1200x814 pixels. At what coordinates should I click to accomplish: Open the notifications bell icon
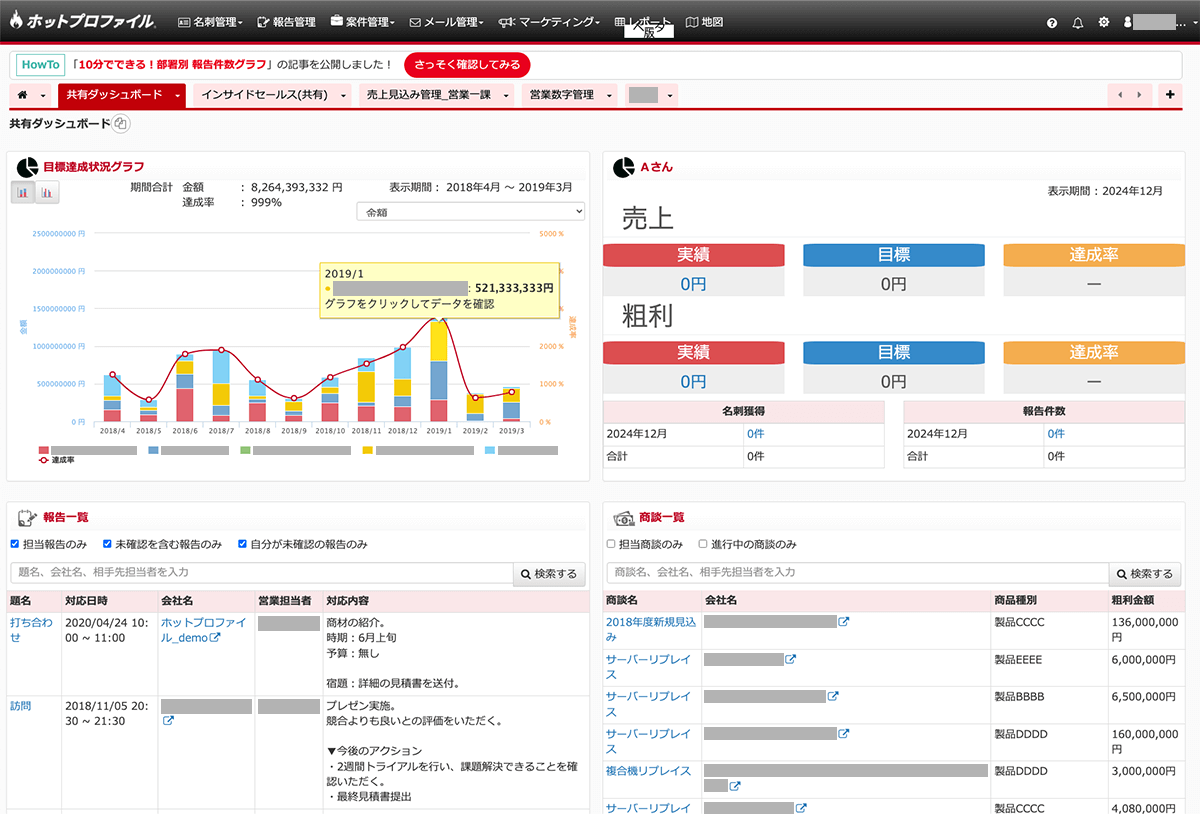coord(1077,22)
